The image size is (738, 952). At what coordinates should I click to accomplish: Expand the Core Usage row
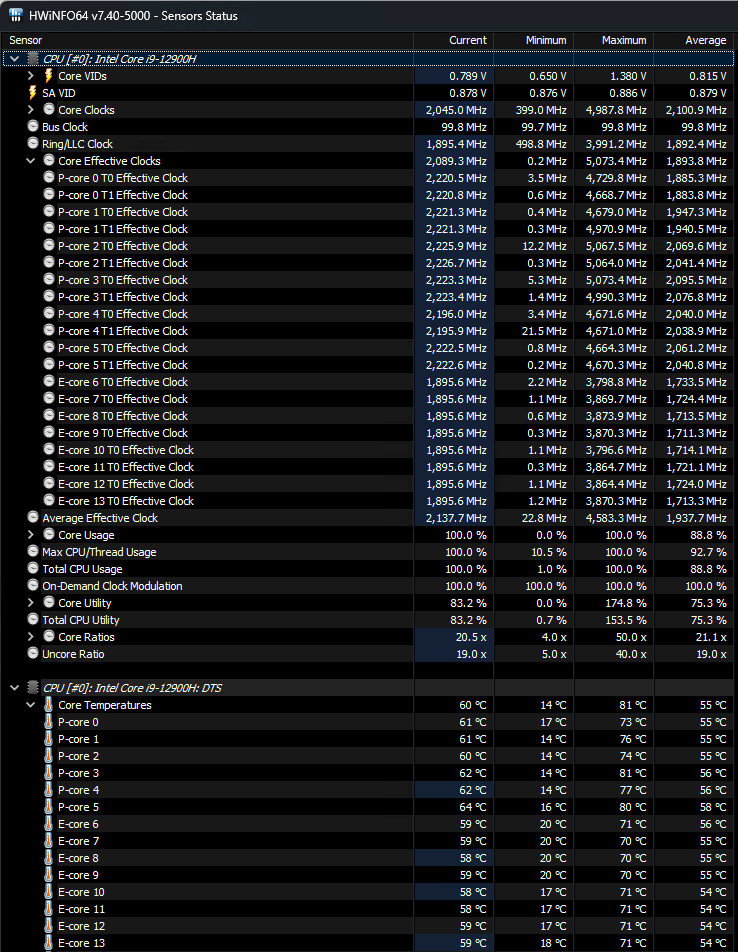[31, 535]
